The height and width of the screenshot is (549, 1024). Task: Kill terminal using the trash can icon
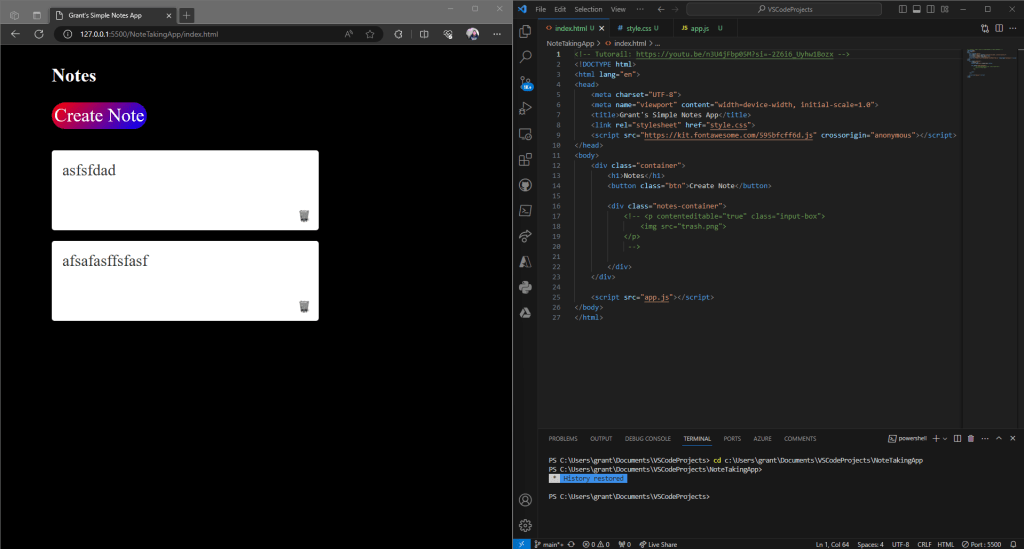970,438
